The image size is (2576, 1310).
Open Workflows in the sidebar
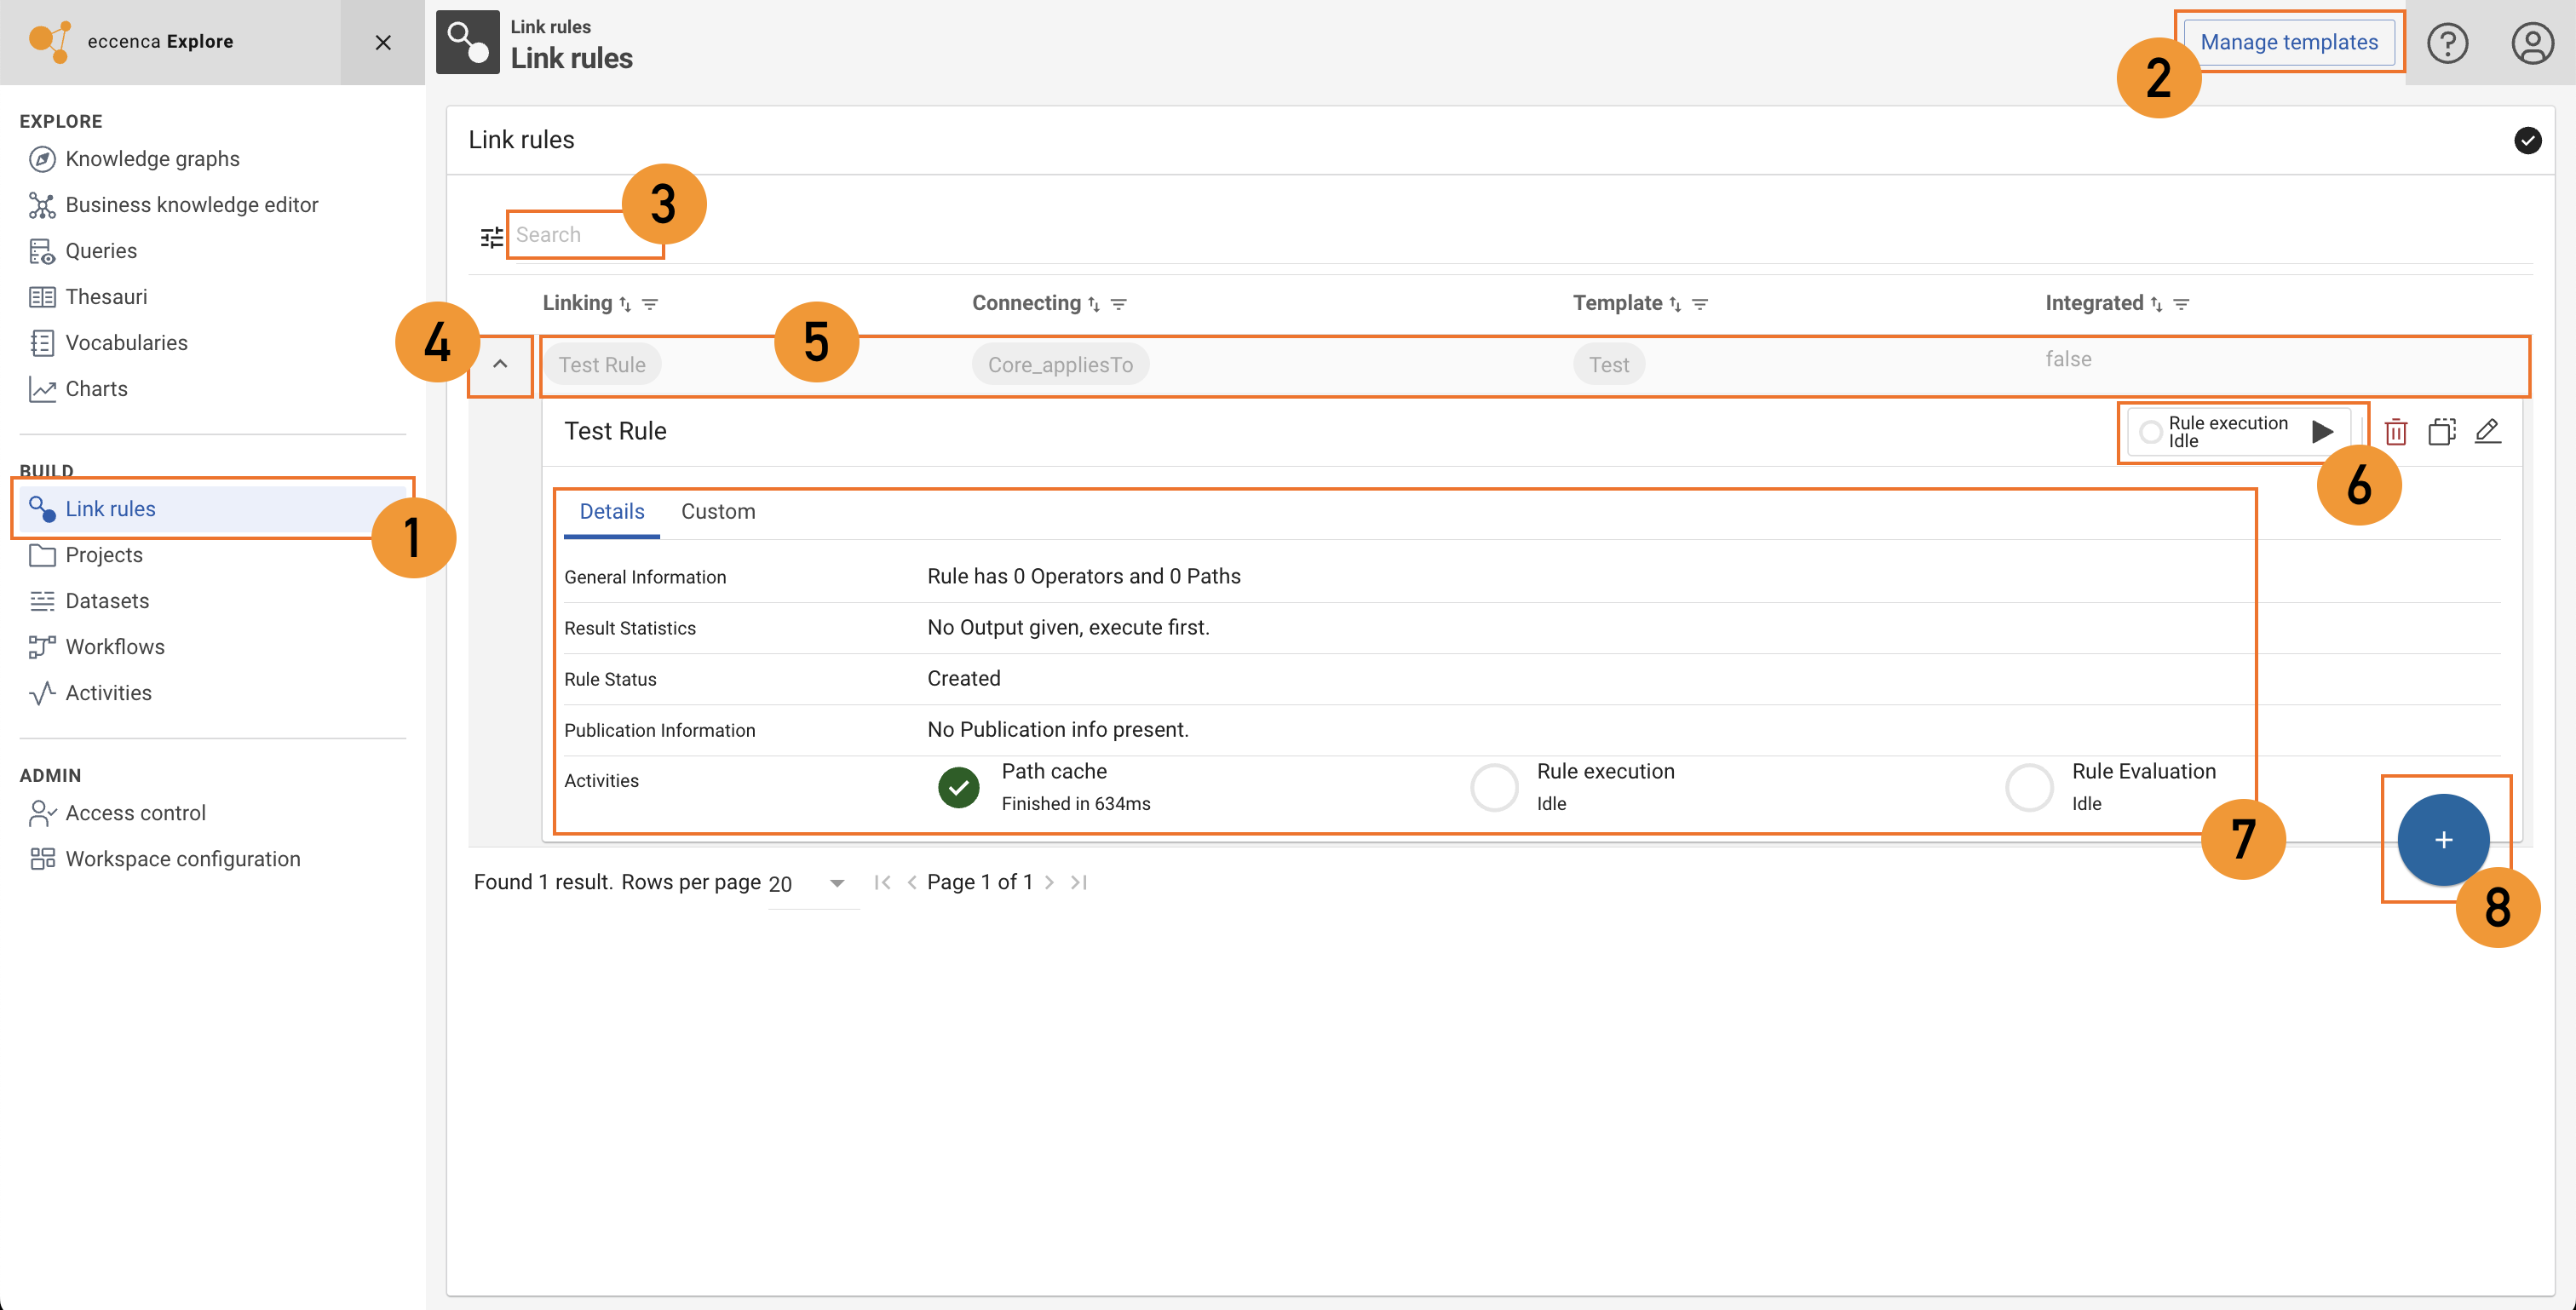pos(114,647)
